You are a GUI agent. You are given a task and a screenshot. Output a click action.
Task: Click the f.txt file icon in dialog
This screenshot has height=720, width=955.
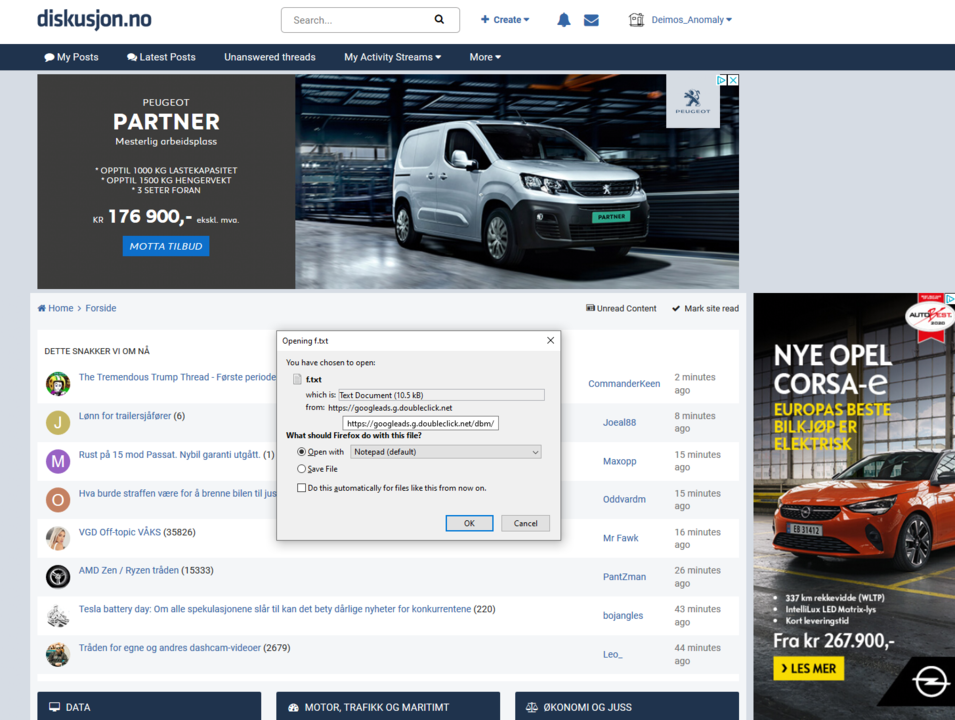297,379
